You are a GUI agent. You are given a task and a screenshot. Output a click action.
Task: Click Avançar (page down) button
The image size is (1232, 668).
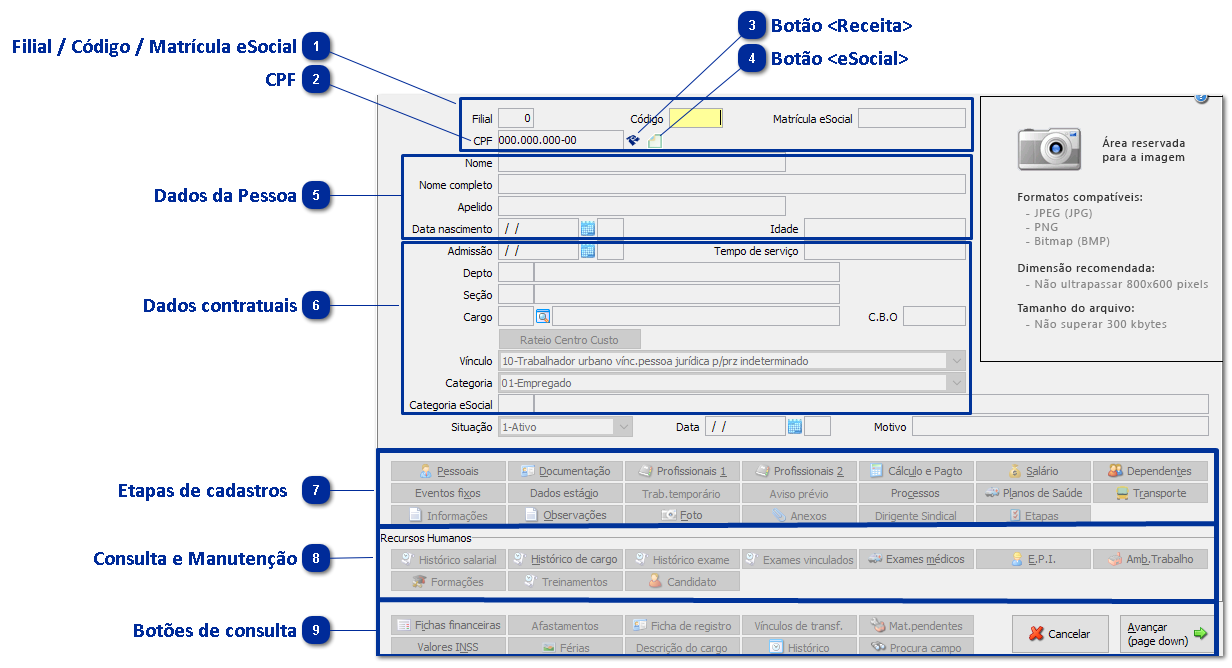point(1165,634)
